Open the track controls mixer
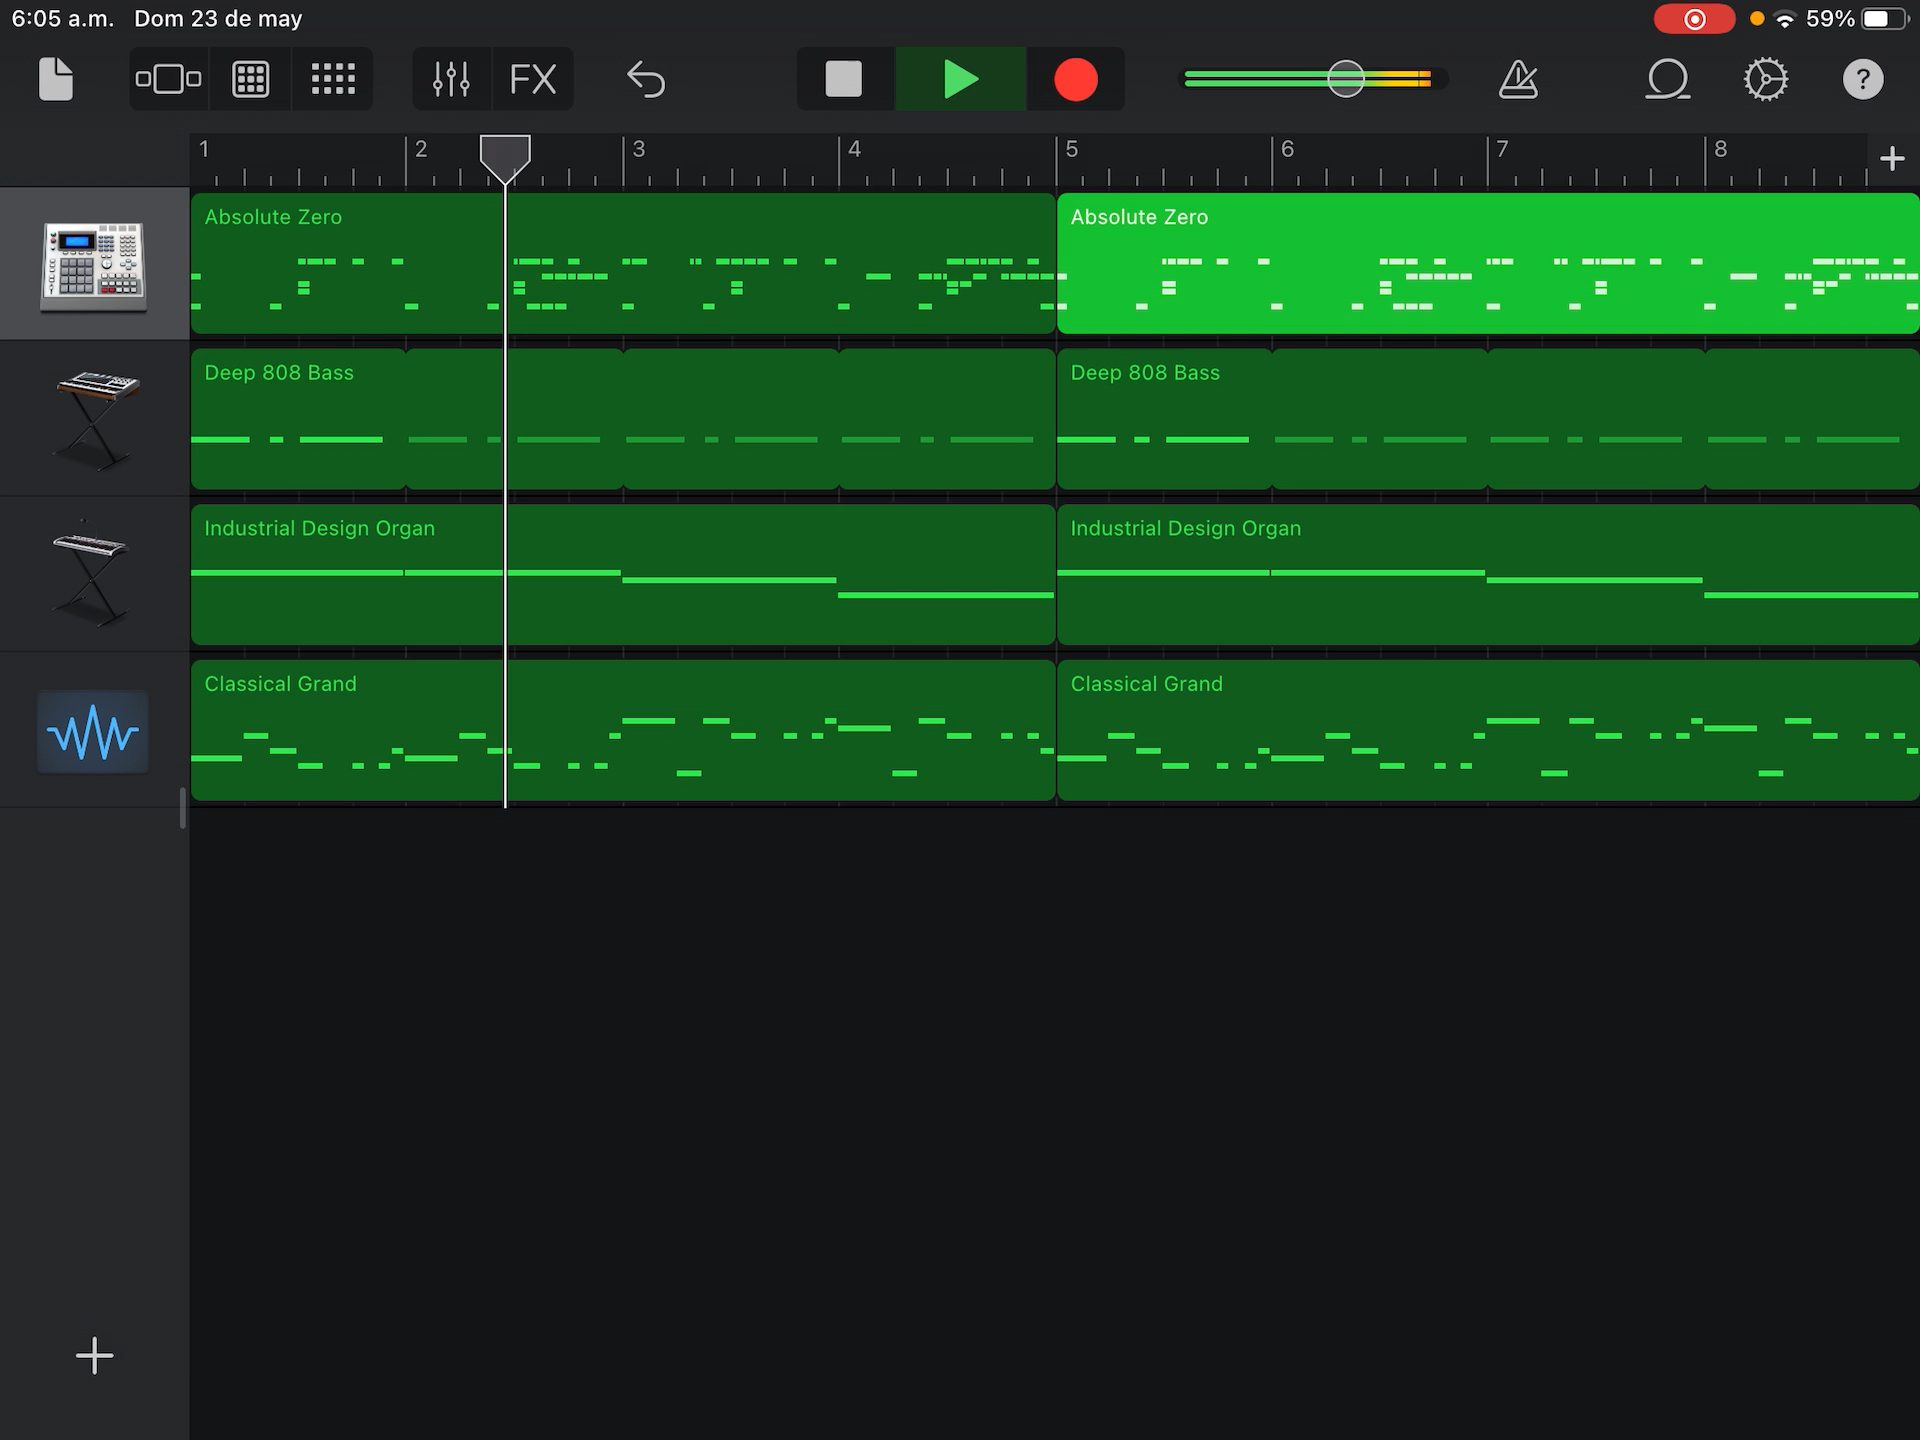Screen dimensions: 1920x1440 pyautogui.click(x=451, y=79)
